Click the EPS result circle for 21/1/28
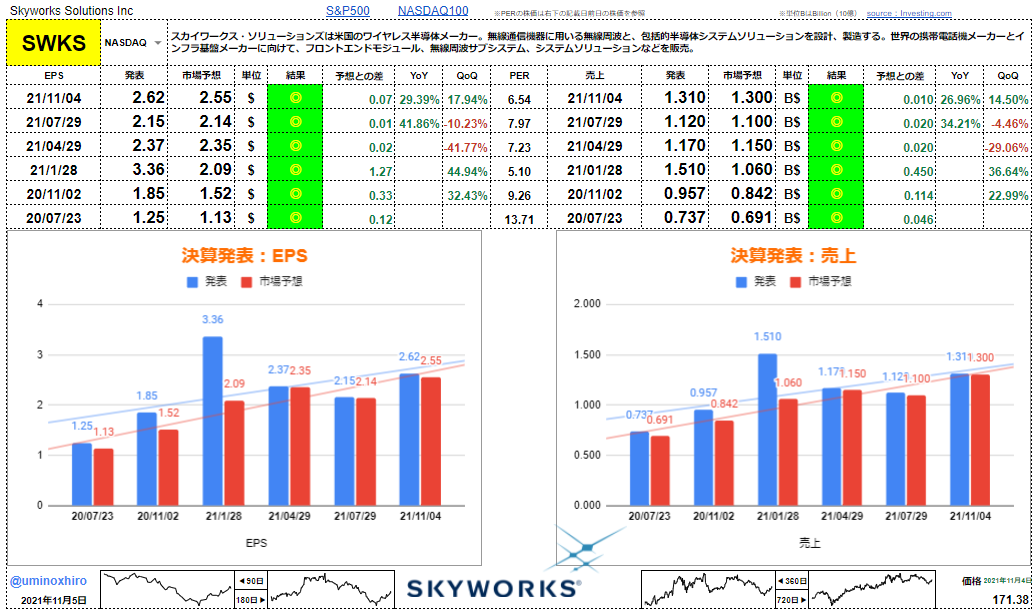The height and width of the screenshot is (612, 1035). pos(295,170)
